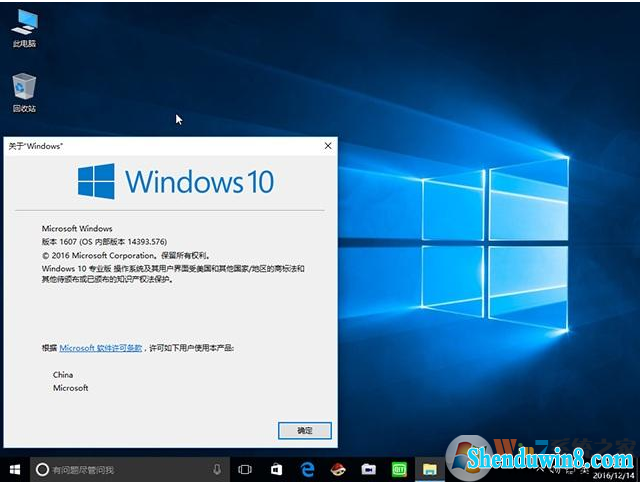Launch Microsoft Edge from taskbar
643x484 pixels.
(x=308, y=470)
